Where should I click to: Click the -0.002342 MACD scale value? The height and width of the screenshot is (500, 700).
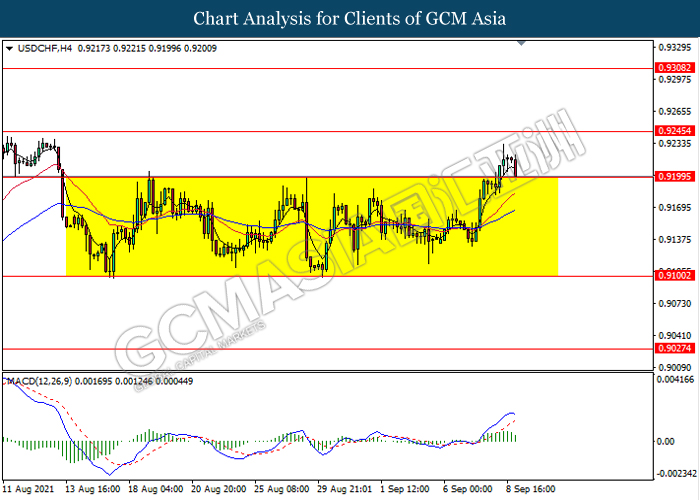click(675, 474)
